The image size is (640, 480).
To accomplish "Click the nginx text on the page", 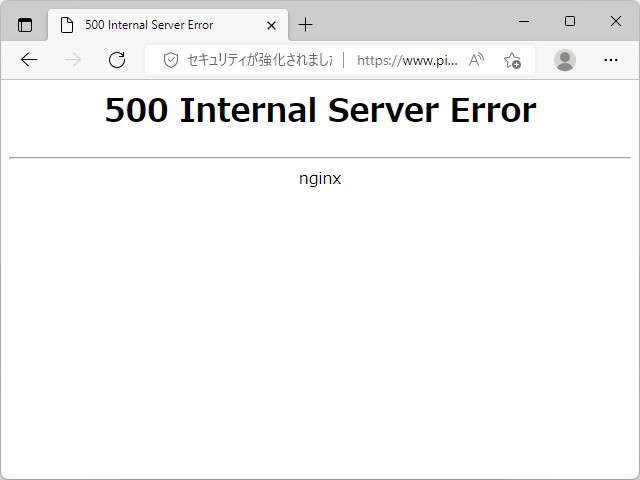I will [x=320, y=179].
